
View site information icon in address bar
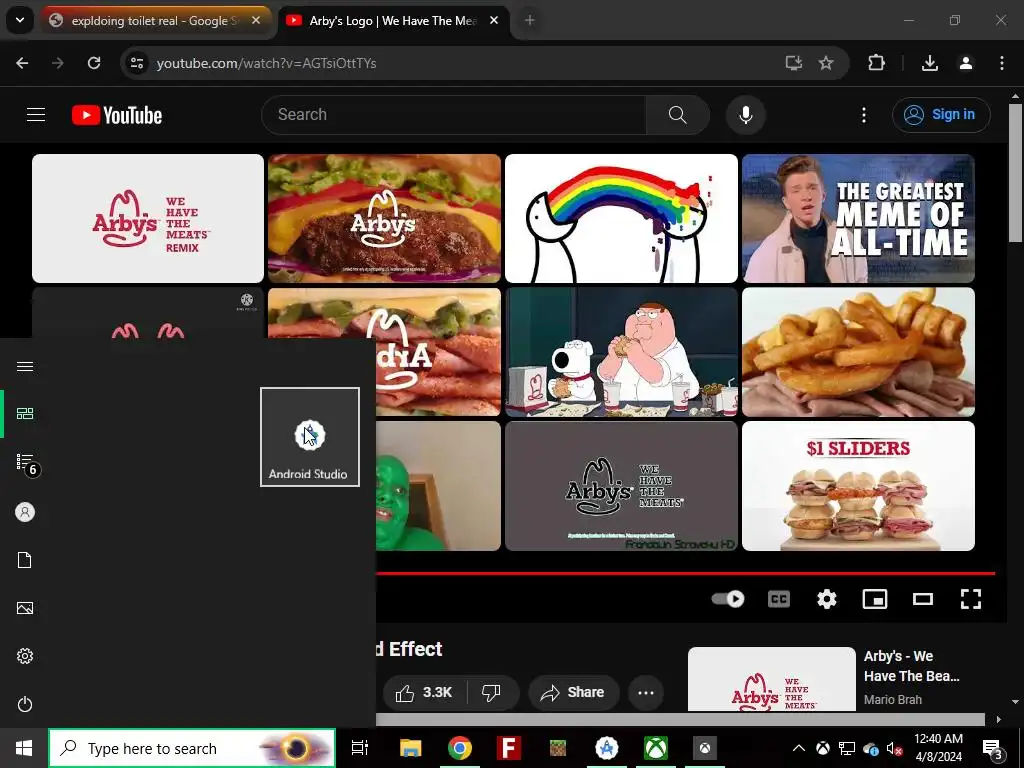click(x=137, y=63)
